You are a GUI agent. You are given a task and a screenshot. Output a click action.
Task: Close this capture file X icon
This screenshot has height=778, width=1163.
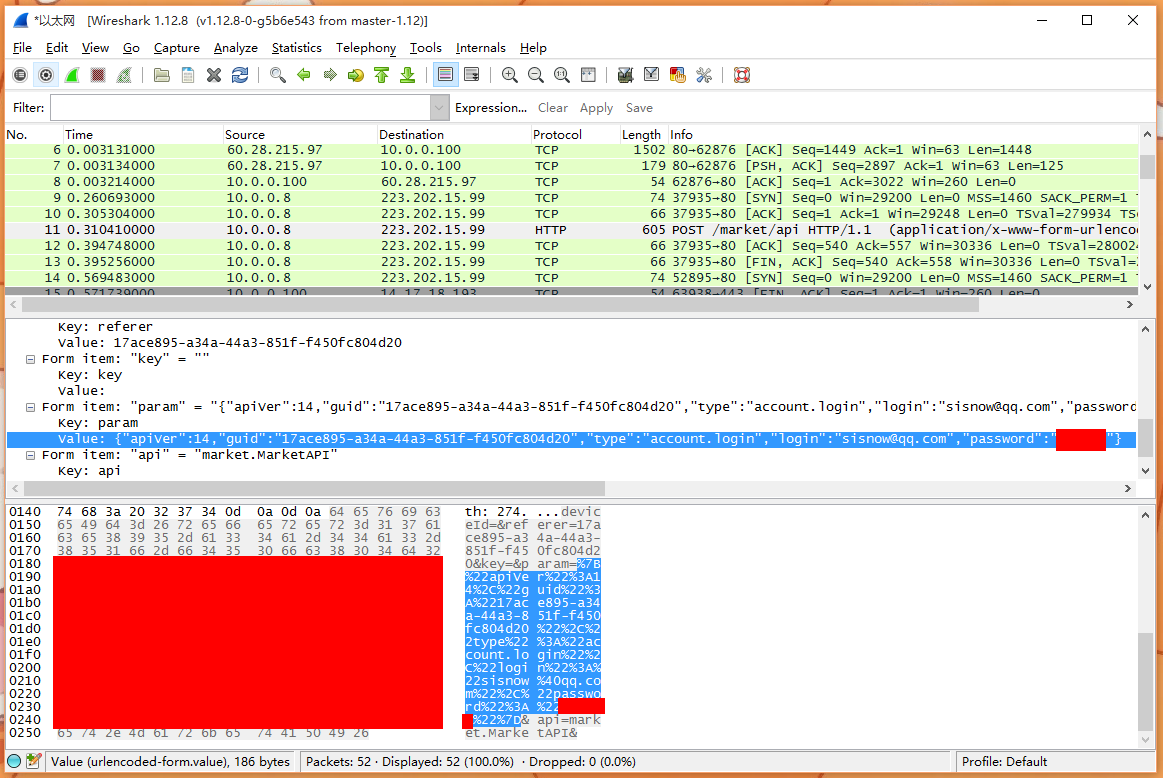[214, 75]
